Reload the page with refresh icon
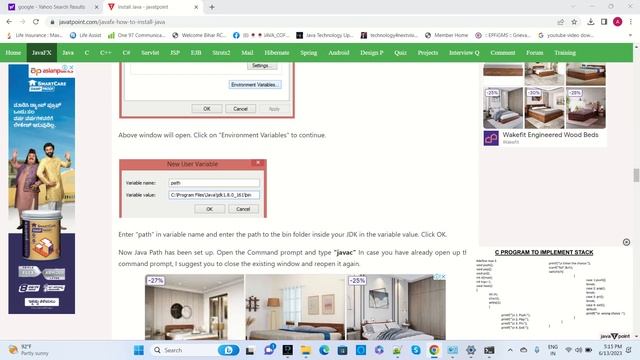This screenshot has height=360, width=640. pos(36,22)
